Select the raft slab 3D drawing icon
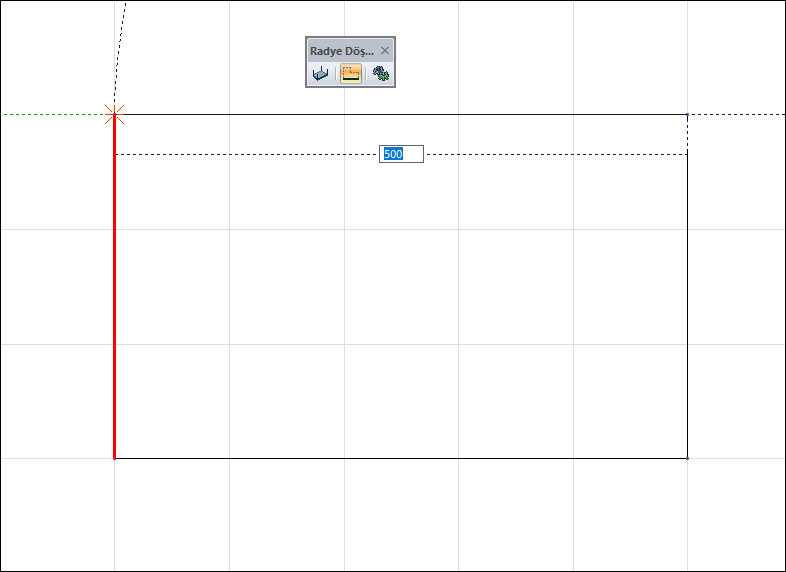The height and width of the screenshot is (572, 786). click(x=320, y=74)
